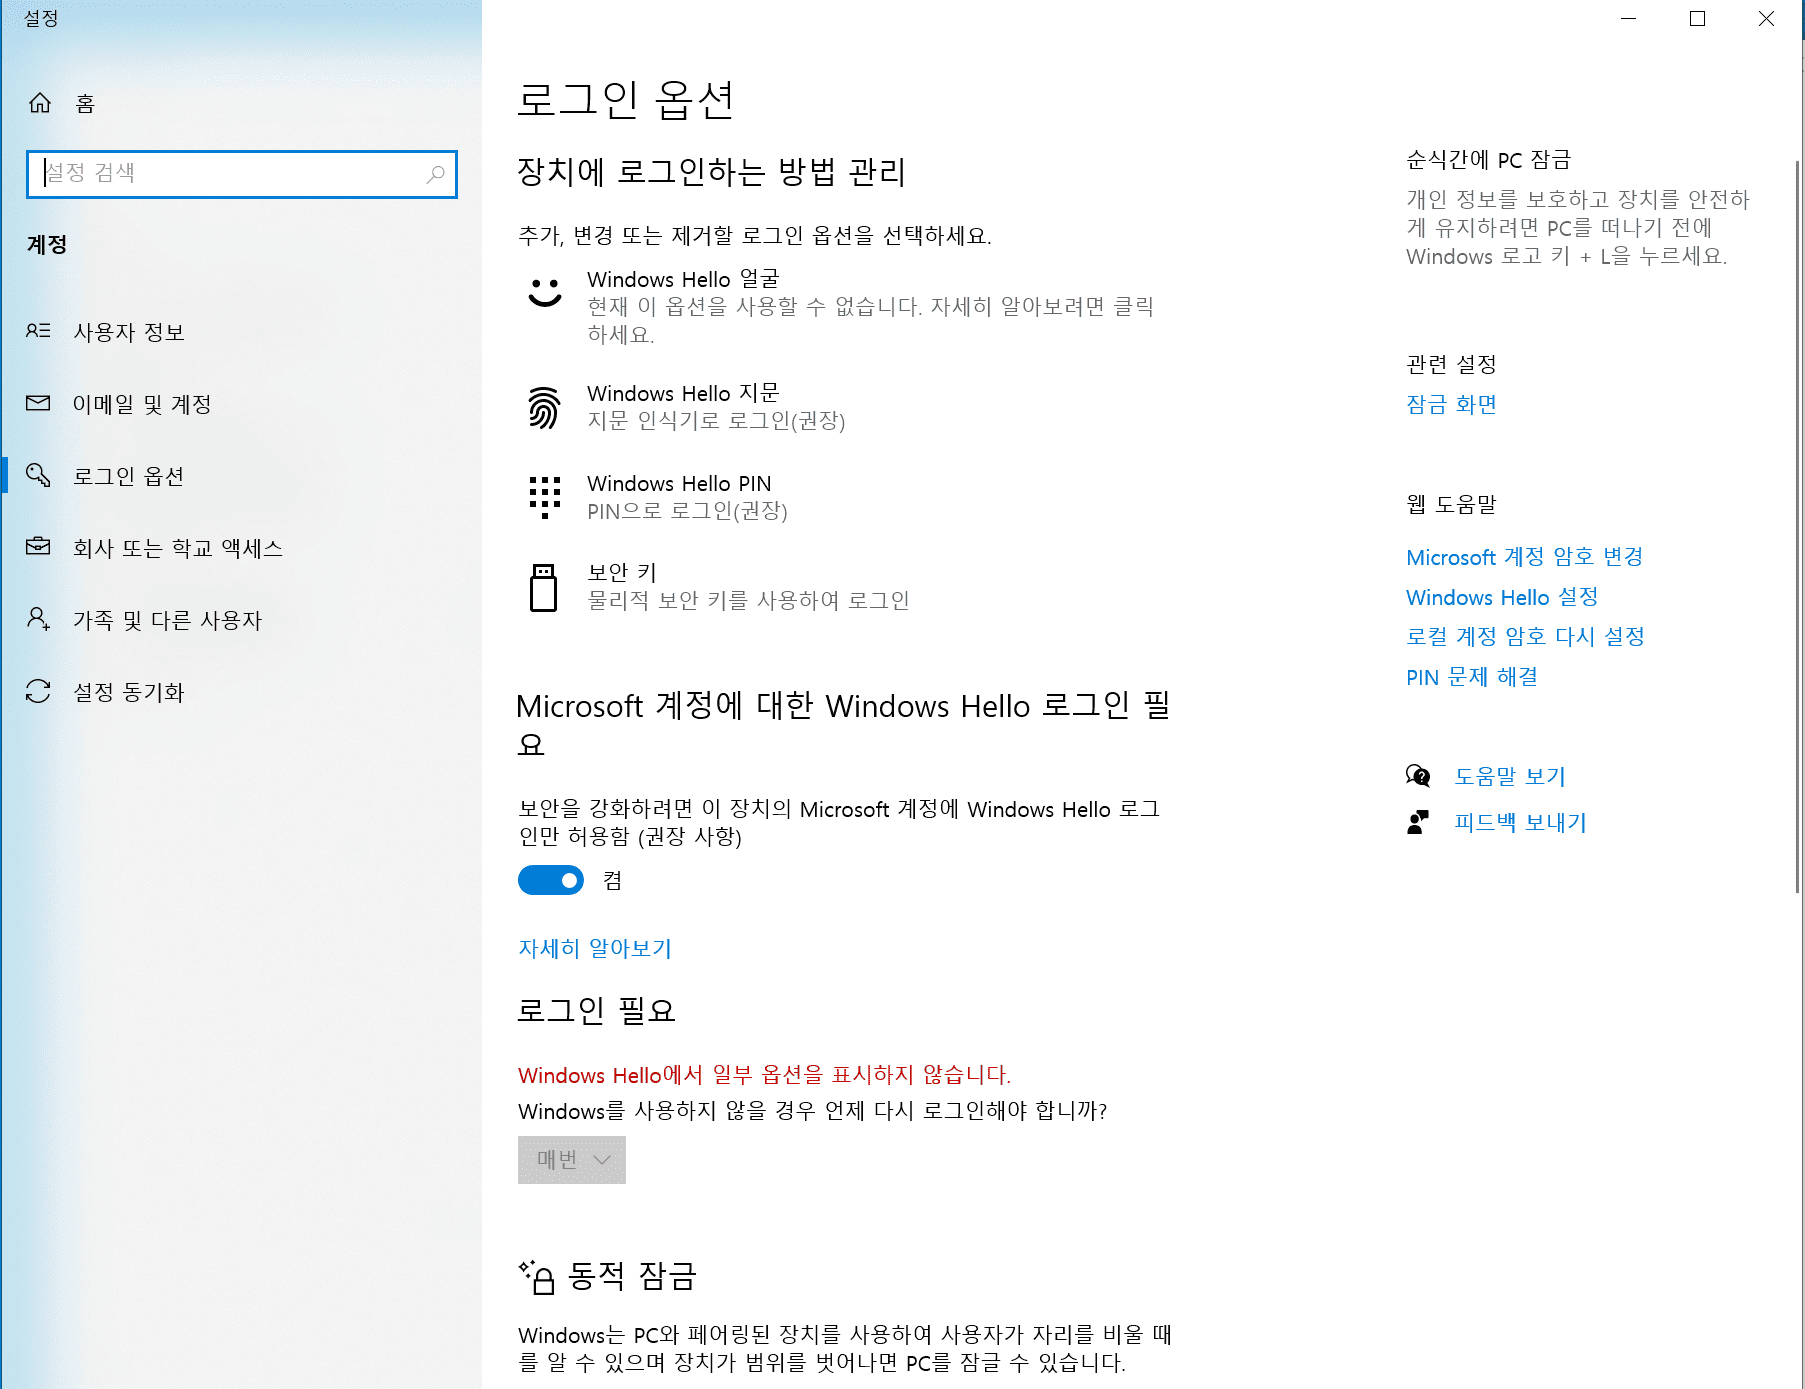The height and width of the screenshot is (1389, 1805).
Task: Click the 관련 설정 heading
Action: [1451, 364]
